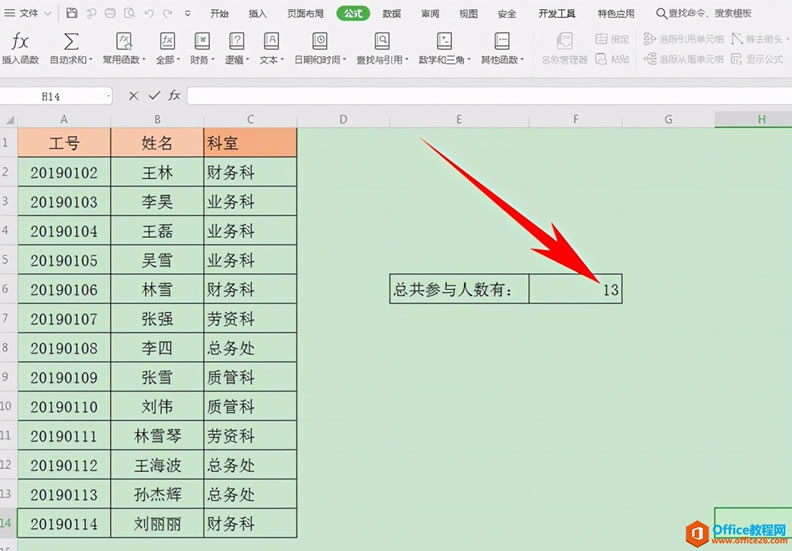Open the All functions (全部) book icon
This screenshot has width=792, height=551.
coord(167,41)
